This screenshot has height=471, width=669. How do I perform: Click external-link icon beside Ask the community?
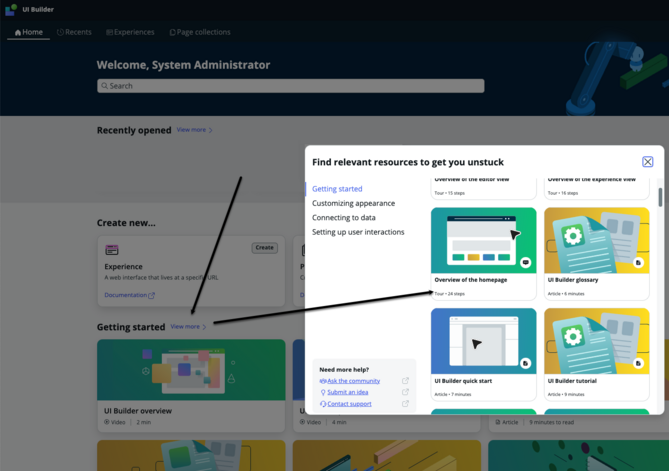click(x=405, y=381)
